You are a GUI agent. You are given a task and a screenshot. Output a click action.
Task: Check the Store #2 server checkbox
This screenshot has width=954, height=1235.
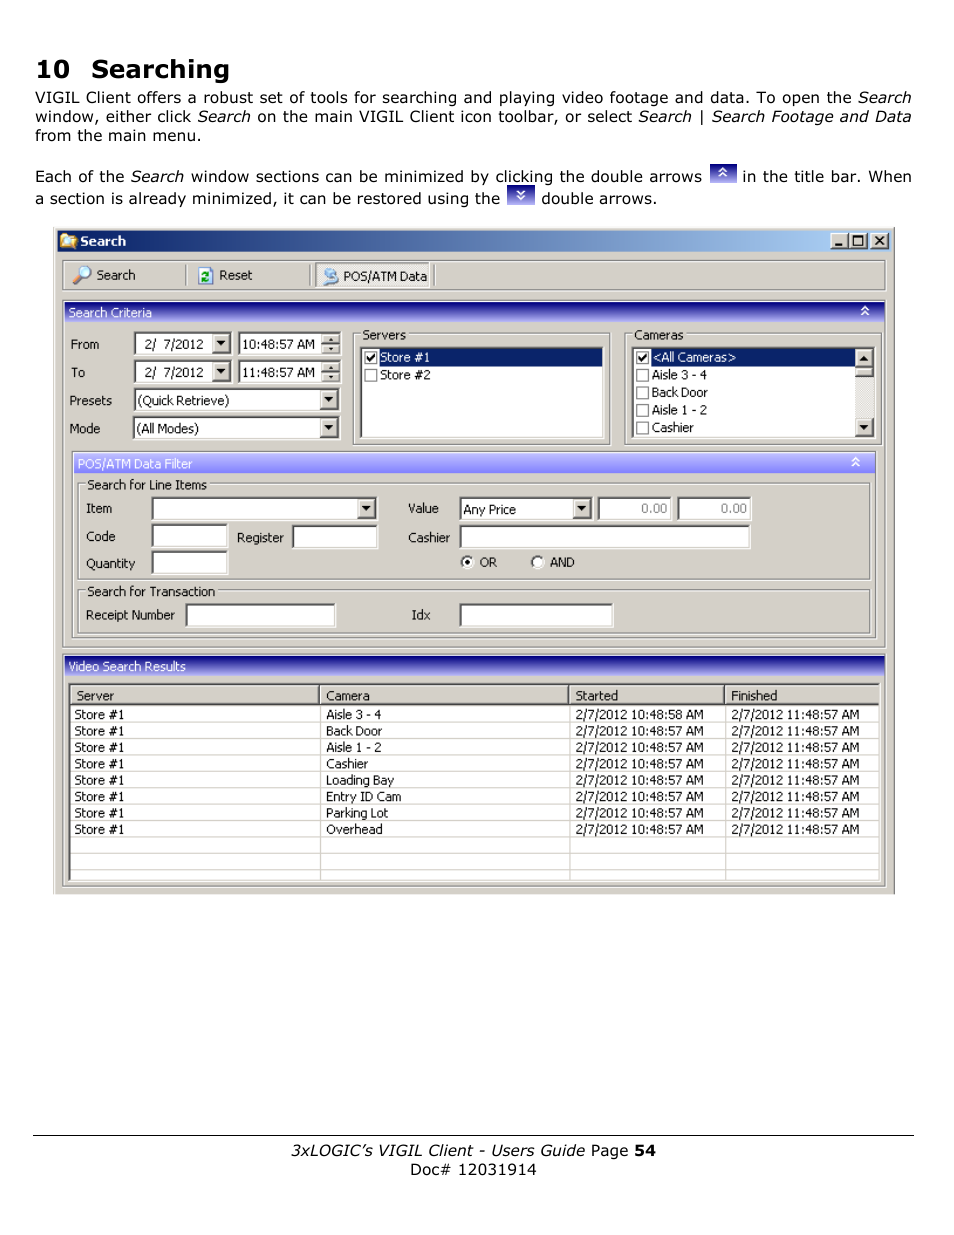point(371,375)
